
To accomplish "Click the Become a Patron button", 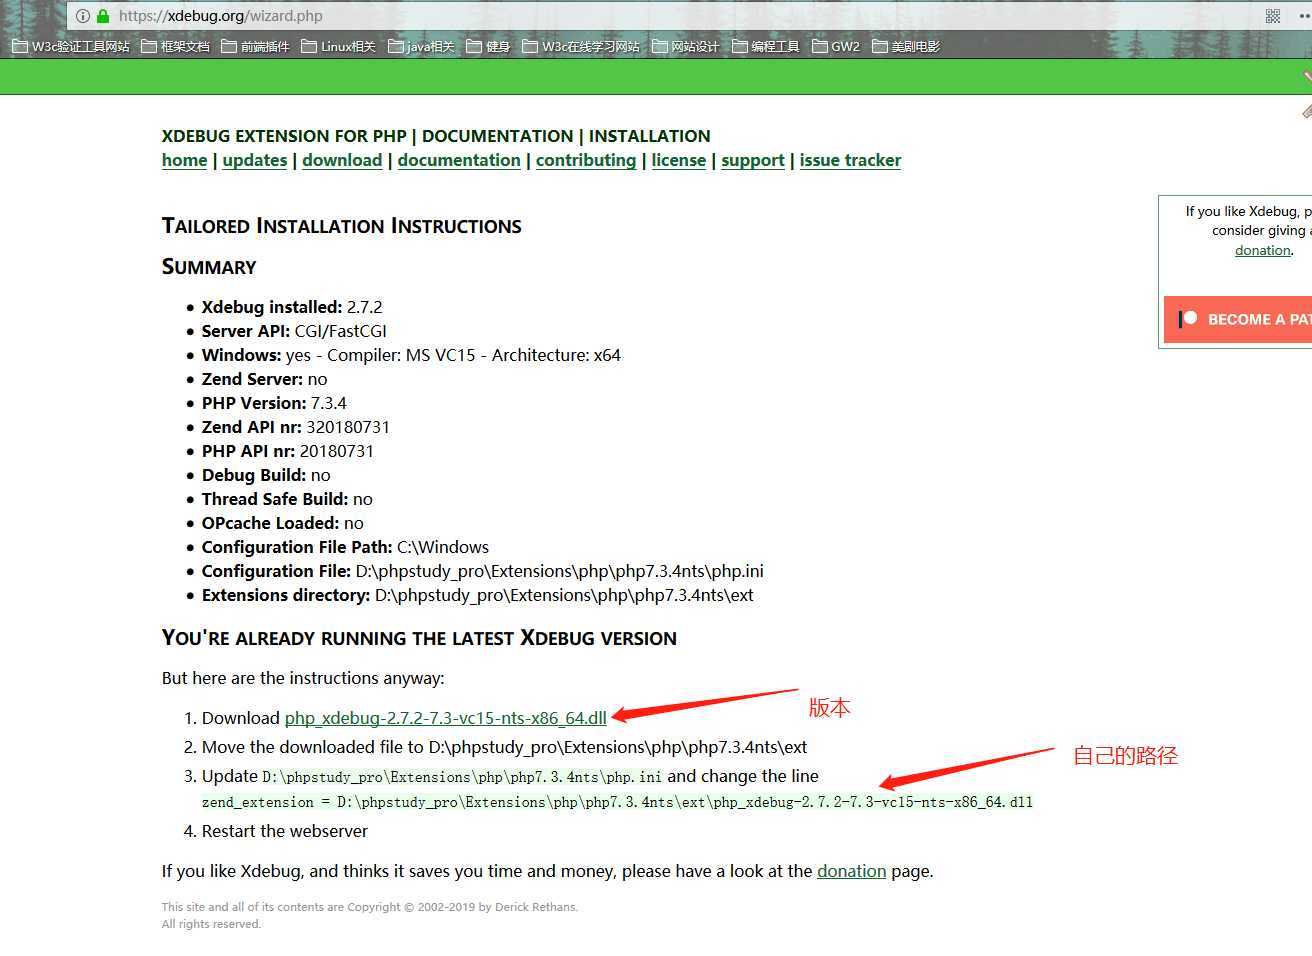I will 1238,319.
